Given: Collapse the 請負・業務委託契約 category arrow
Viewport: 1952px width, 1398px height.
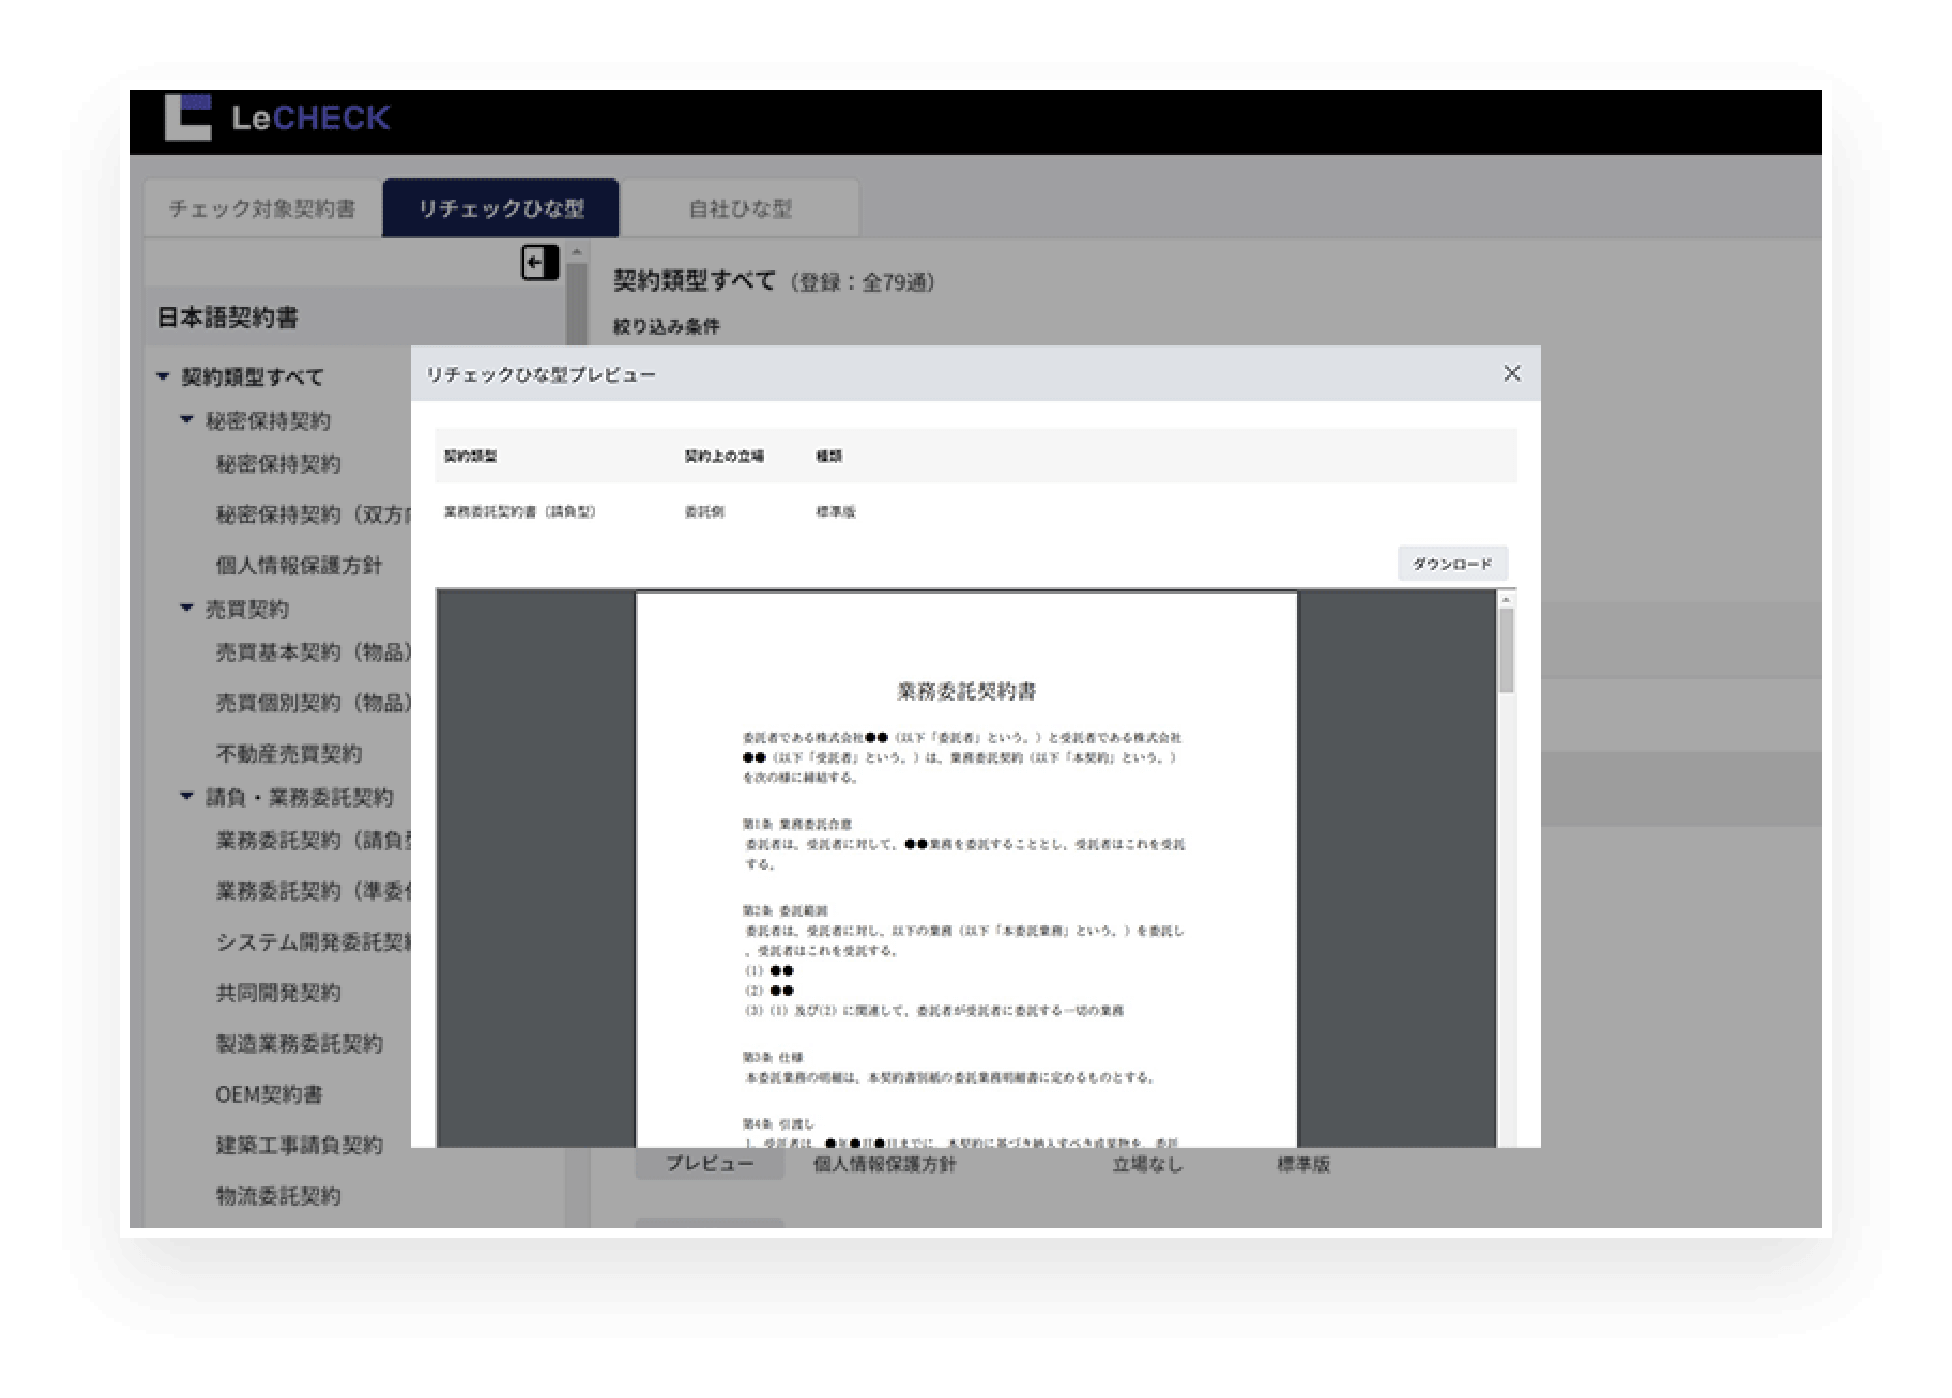Looking at the screenshot, I should tap(186, 796).
